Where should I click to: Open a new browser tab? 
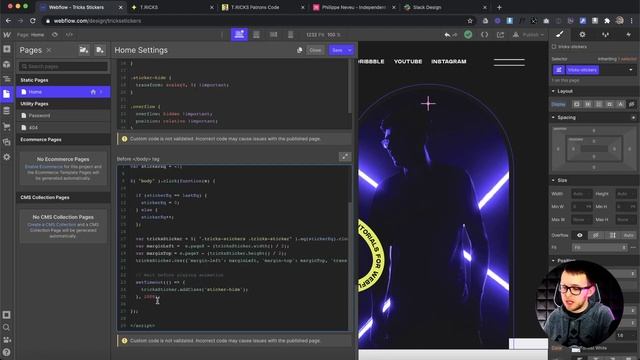tap(499, 7)
